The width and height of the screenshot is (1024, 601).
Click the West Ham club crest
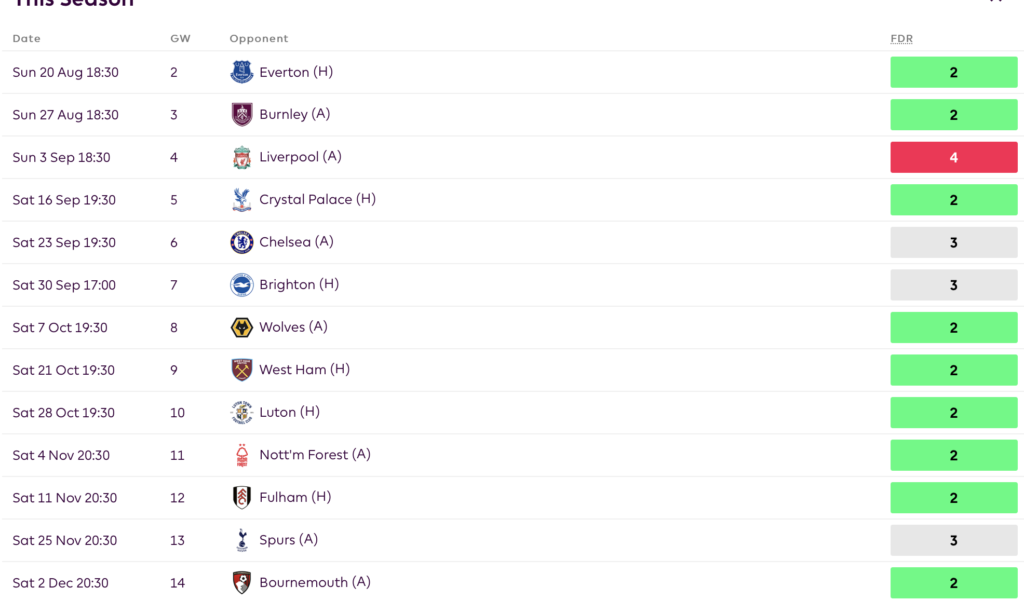pos(241,369)
